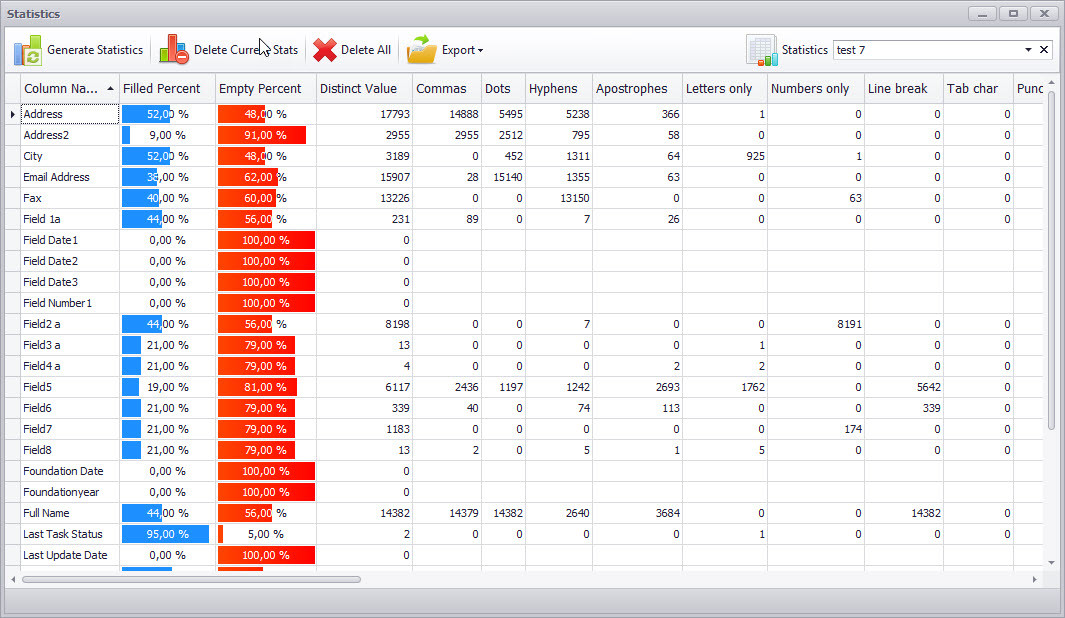Select the Field5 row name
Image resolution: width=1065 pixels, height=618 pixels.
(37, 387)
